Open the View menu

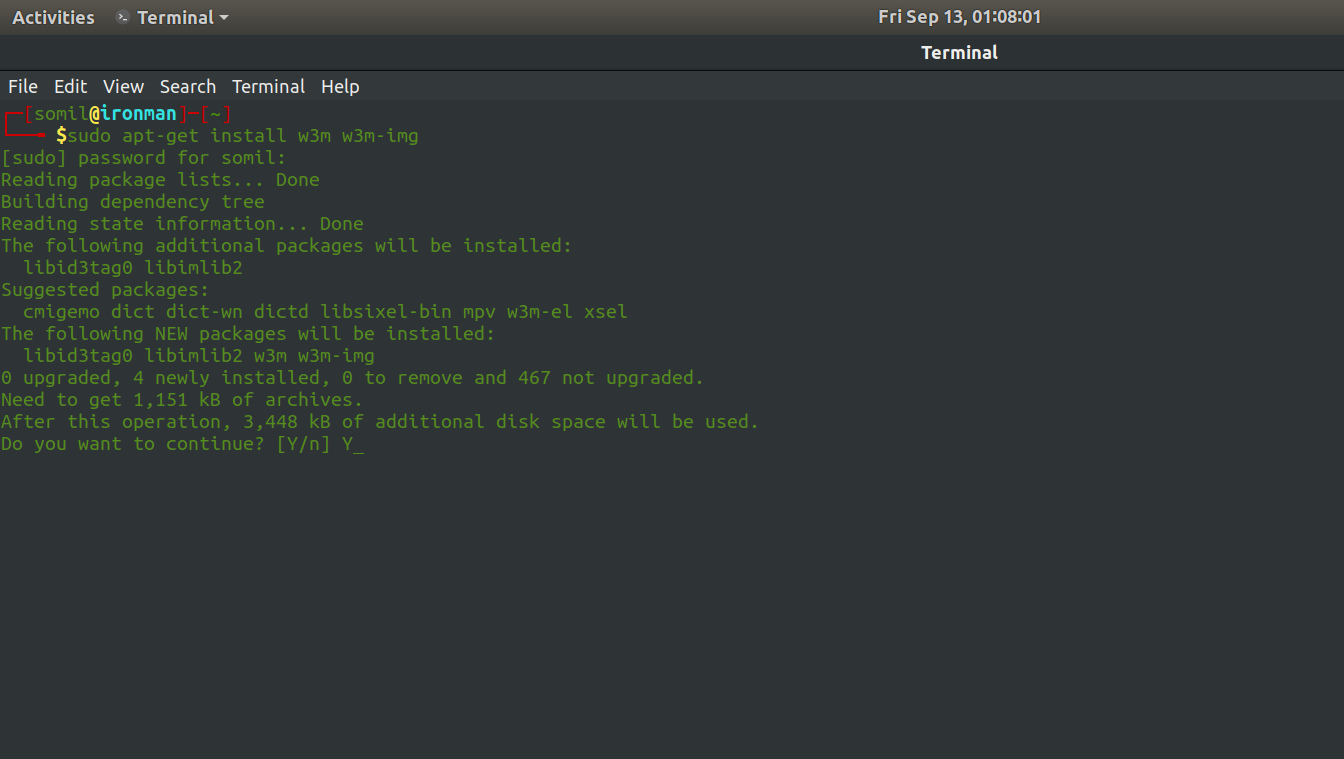click(x=123, y=87)
